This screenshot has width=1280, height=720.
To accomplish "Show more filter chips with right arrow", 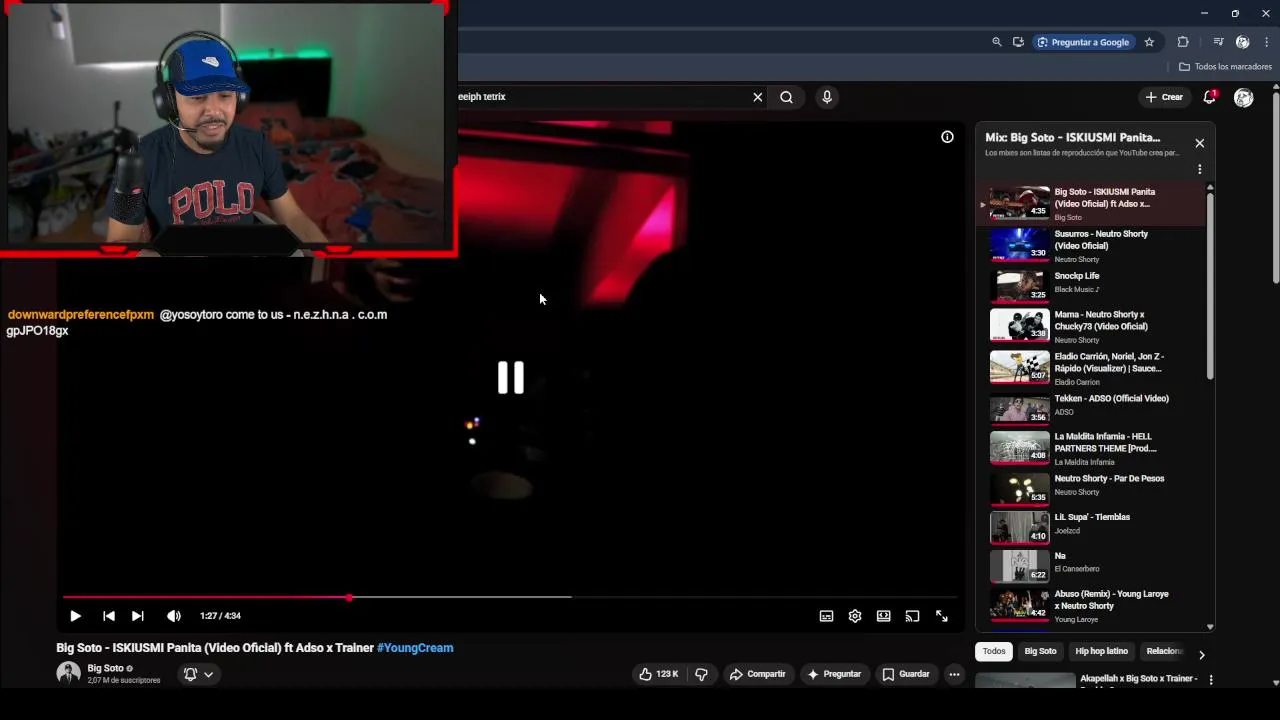I will (1201, 655).
